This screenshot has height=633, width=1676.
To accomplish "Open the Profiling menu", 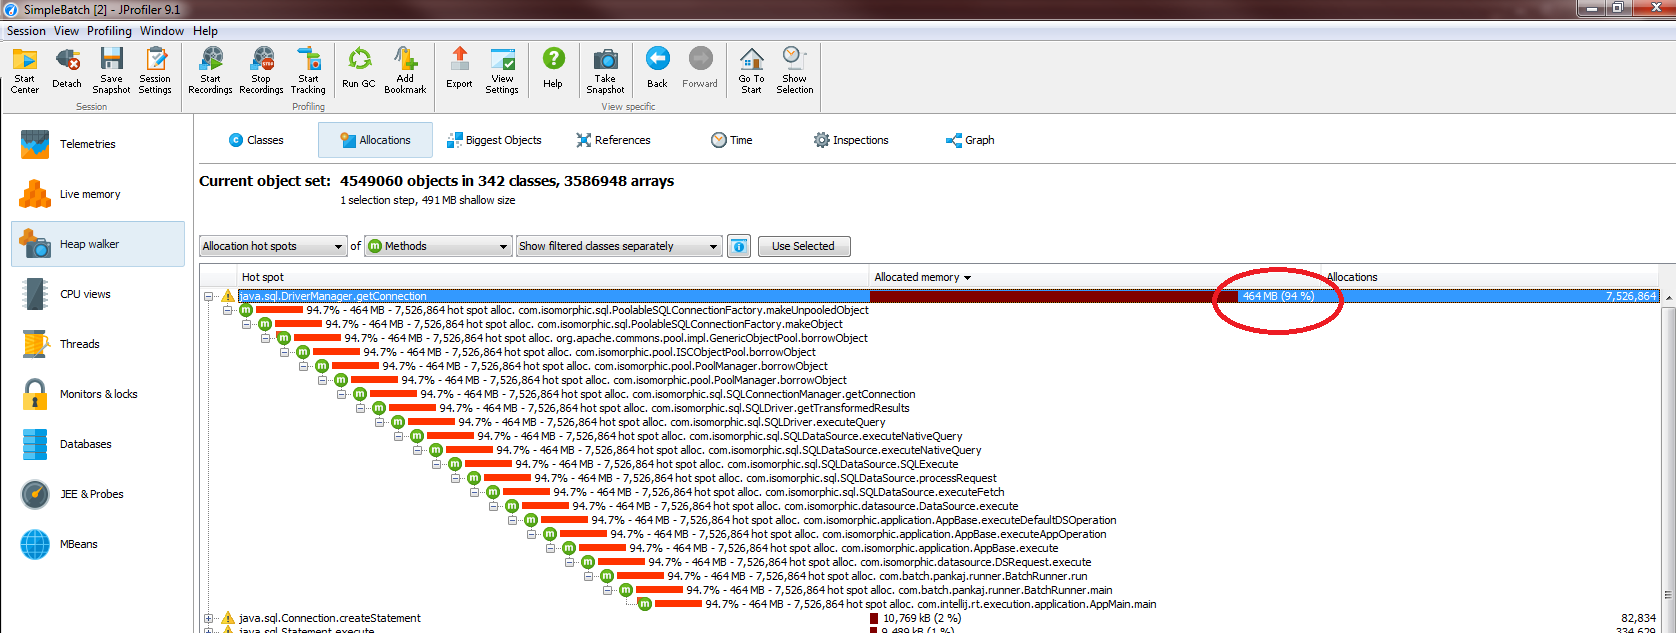I will click(x=109, y=31).
